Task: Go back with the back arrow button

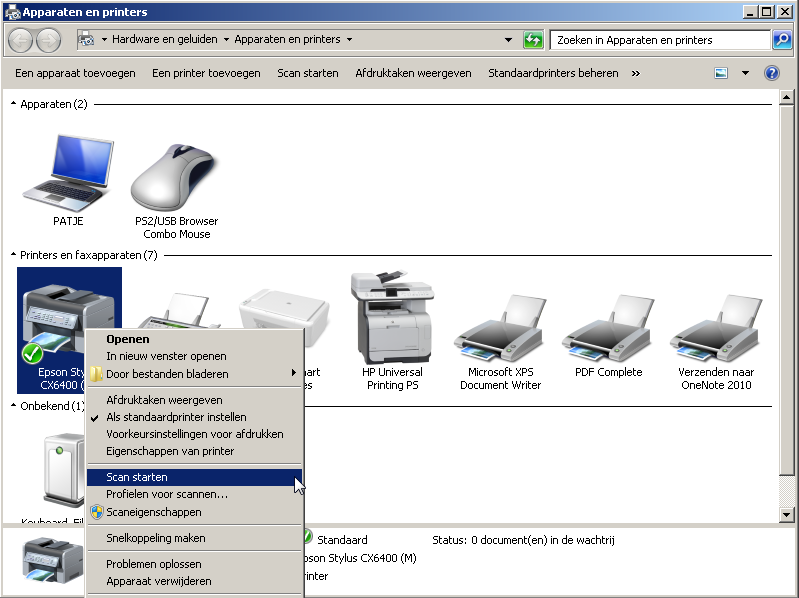Action: tap(20, 40)
